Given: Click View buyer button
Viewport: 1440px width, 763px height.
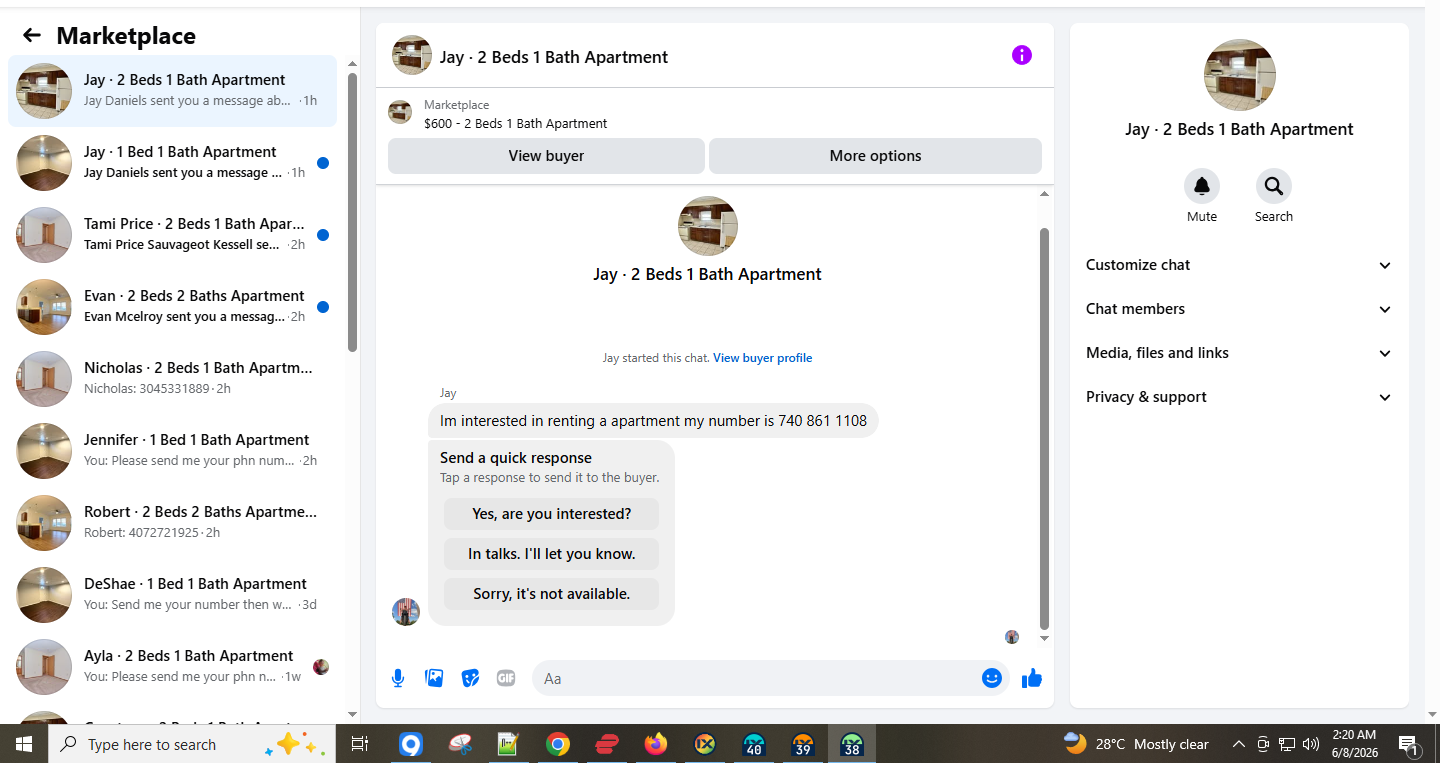Looking at the screenshot, I should (546, 156).
